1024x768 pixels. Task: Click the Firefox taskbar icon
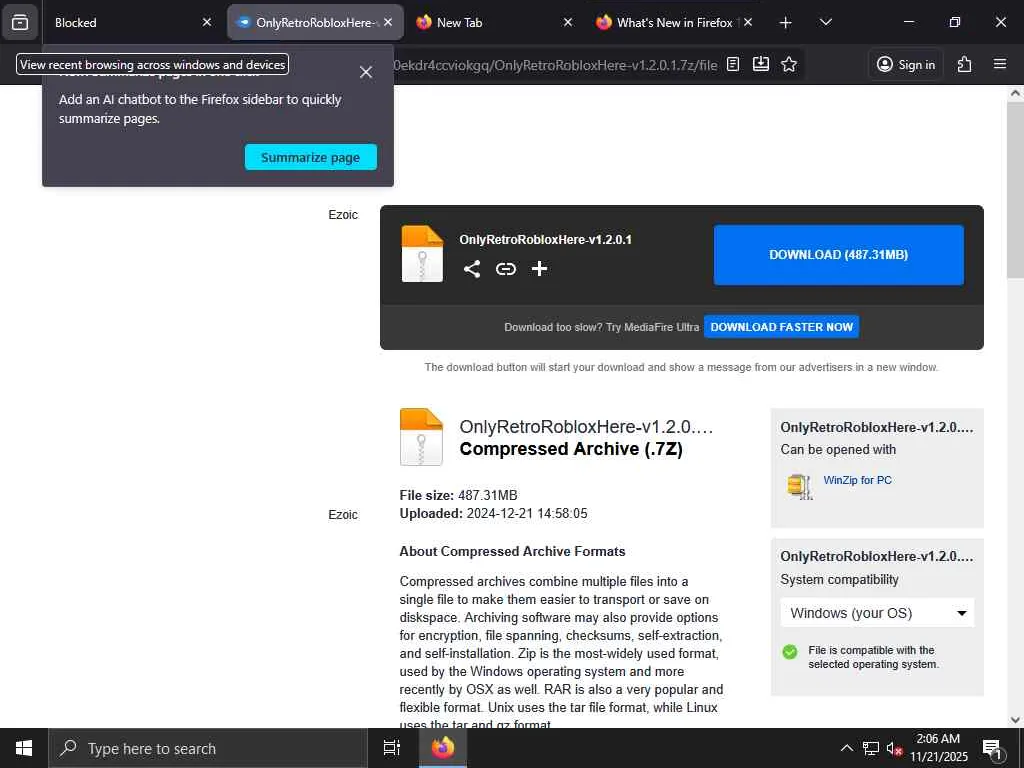pos(443,748)
